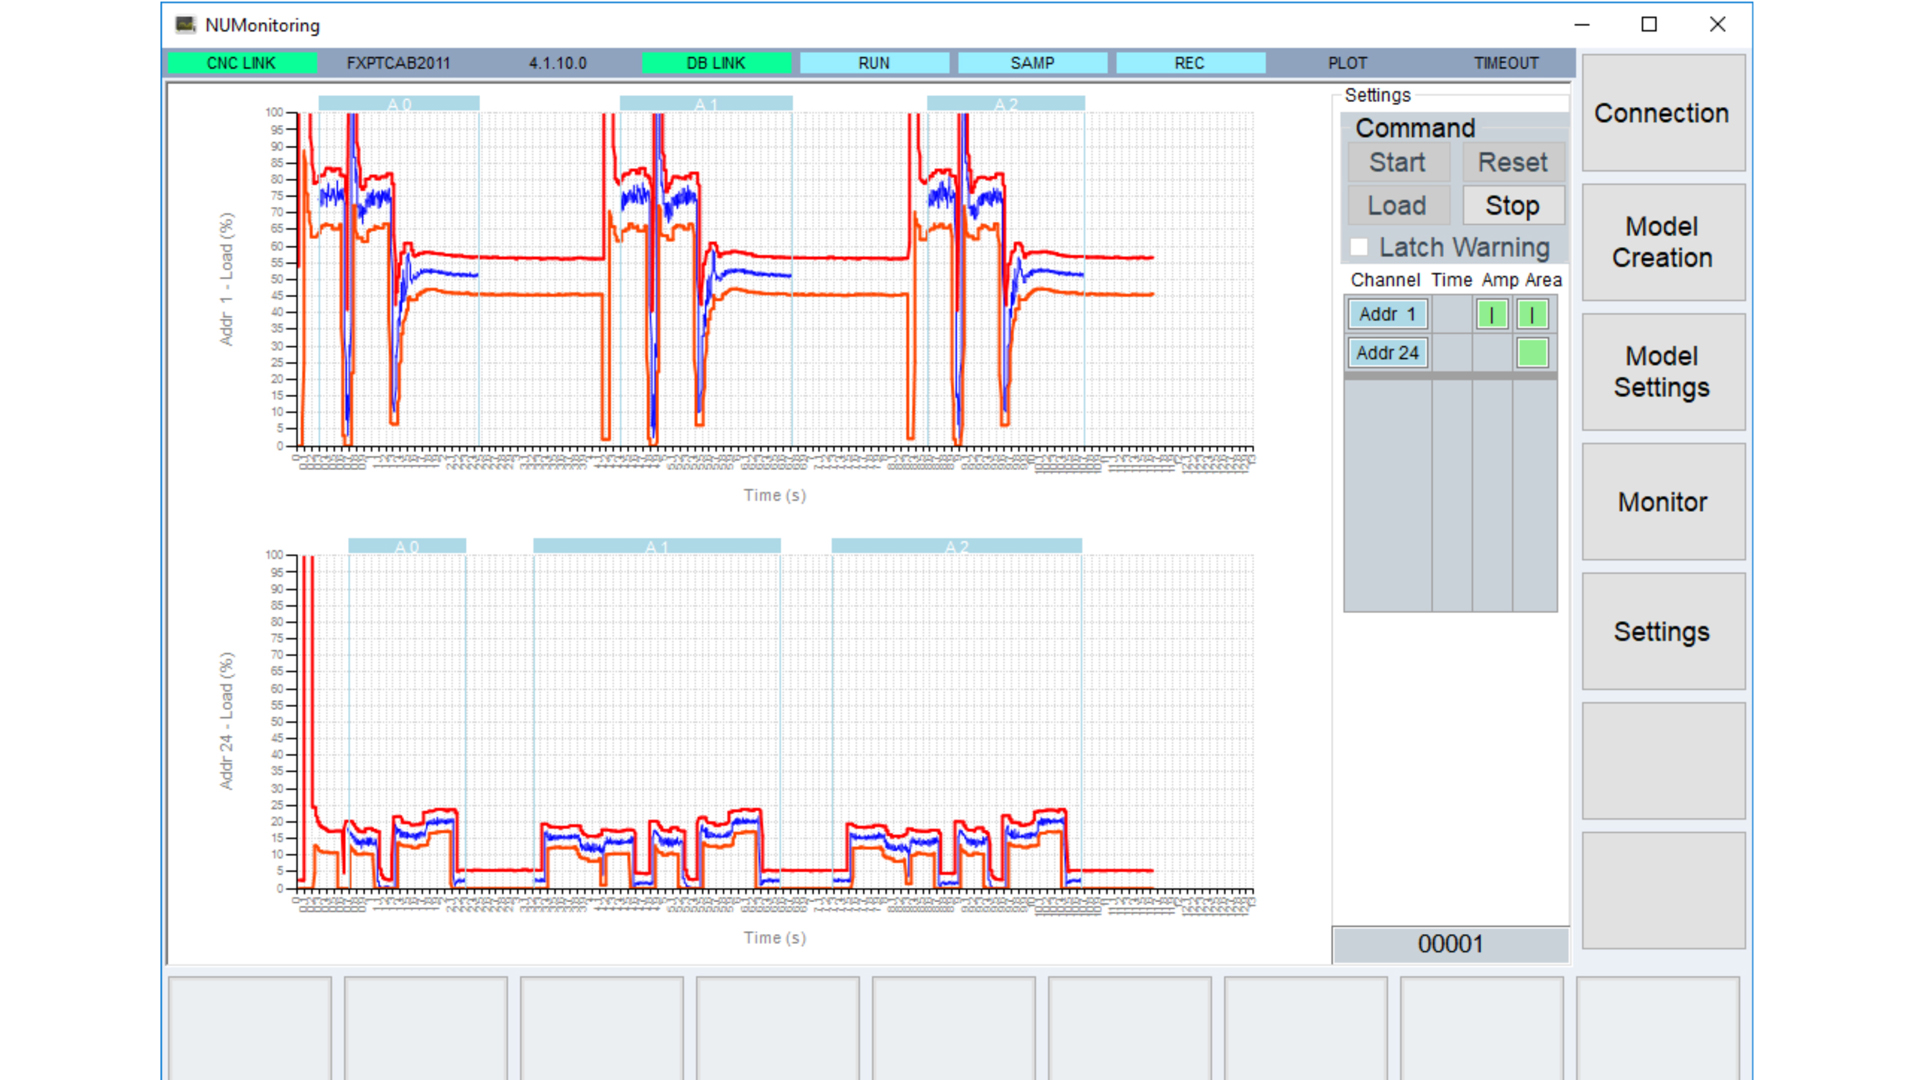1920x1080 pixels.
Task: Click the green Area indicator for Addr 24
Action: (x=1532, y=353)
